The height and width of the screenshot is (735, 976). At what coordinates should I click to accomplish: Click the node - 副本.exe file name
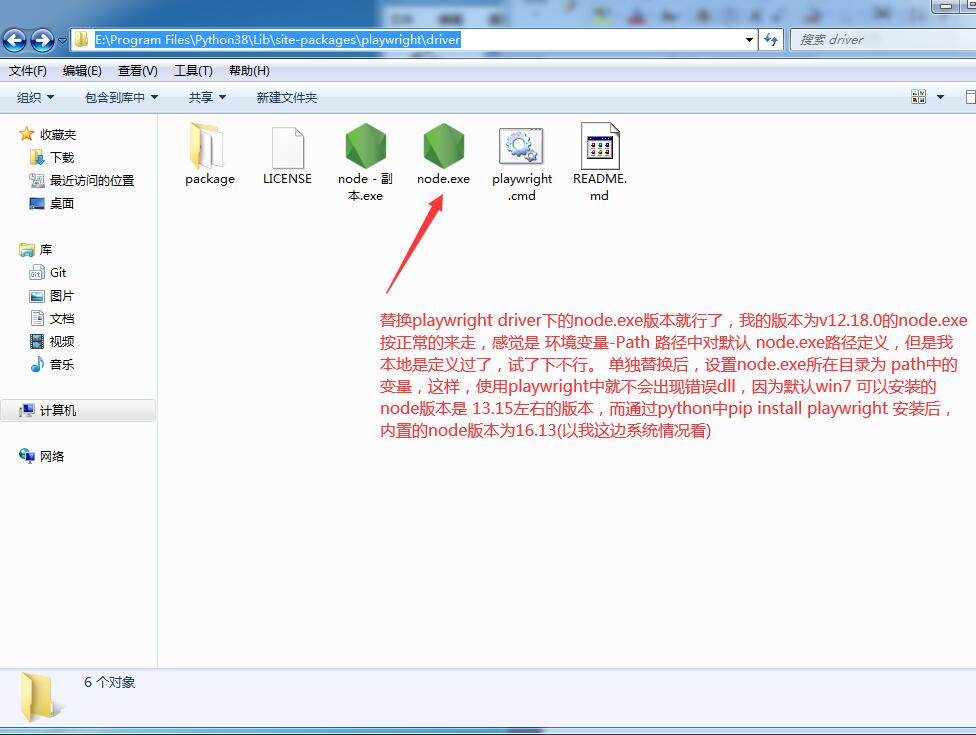tap(365, 187)
